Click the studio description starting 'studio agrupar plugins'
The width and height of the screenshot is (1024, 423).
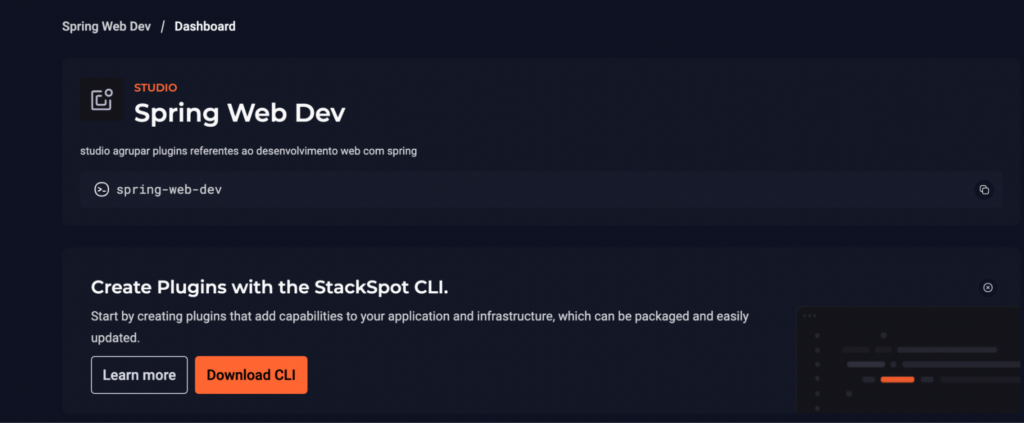coord(248,151)
